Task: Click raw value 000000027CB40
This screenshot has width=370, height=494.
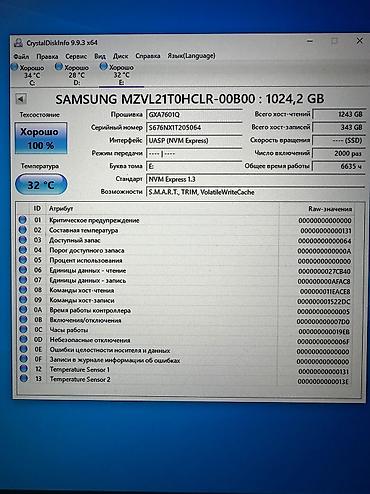Action: coord(324,271)
